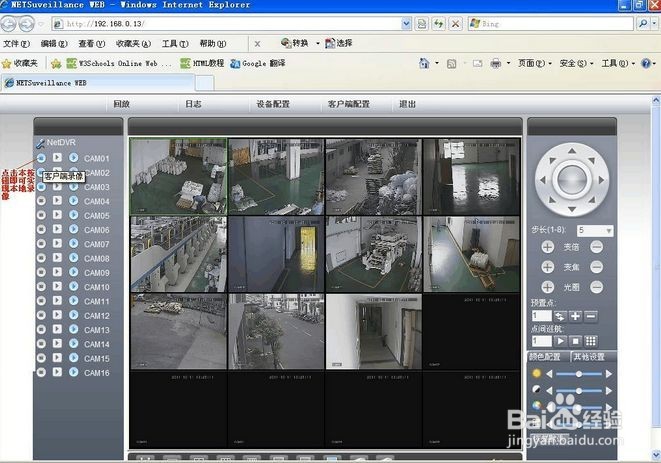661x463 pixels.
Task: Toggle local record button for CAM14
Action: point(41,344)
